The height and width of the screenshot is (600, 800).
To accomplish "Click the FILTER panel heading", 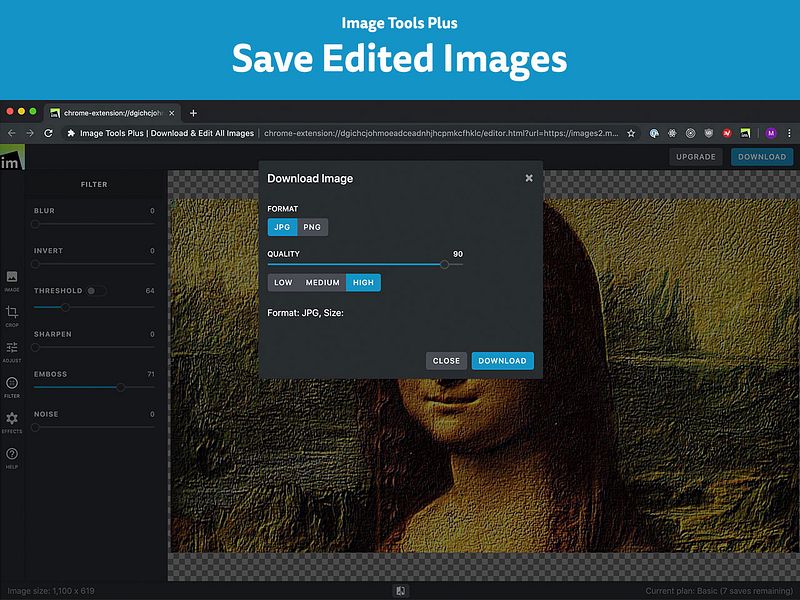I will coord(94,184).
